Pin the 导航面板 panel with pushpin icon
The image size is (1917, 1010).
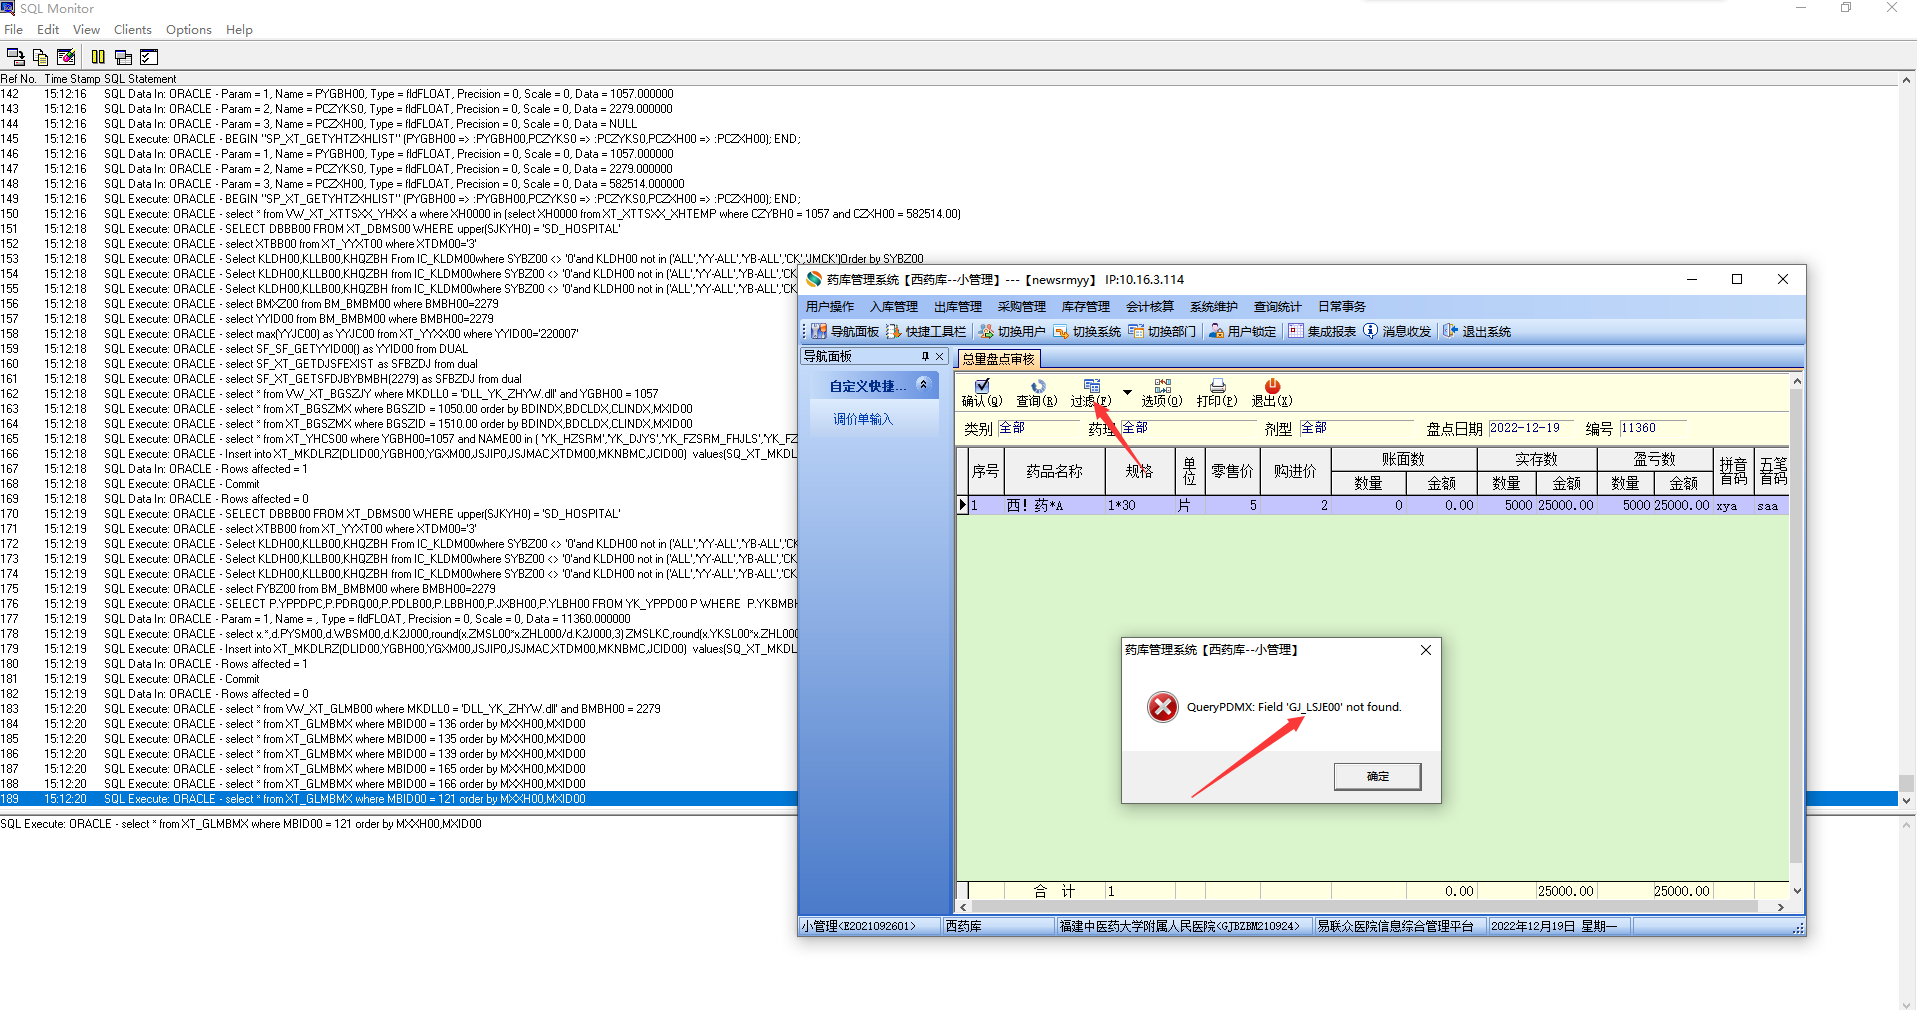925,356
